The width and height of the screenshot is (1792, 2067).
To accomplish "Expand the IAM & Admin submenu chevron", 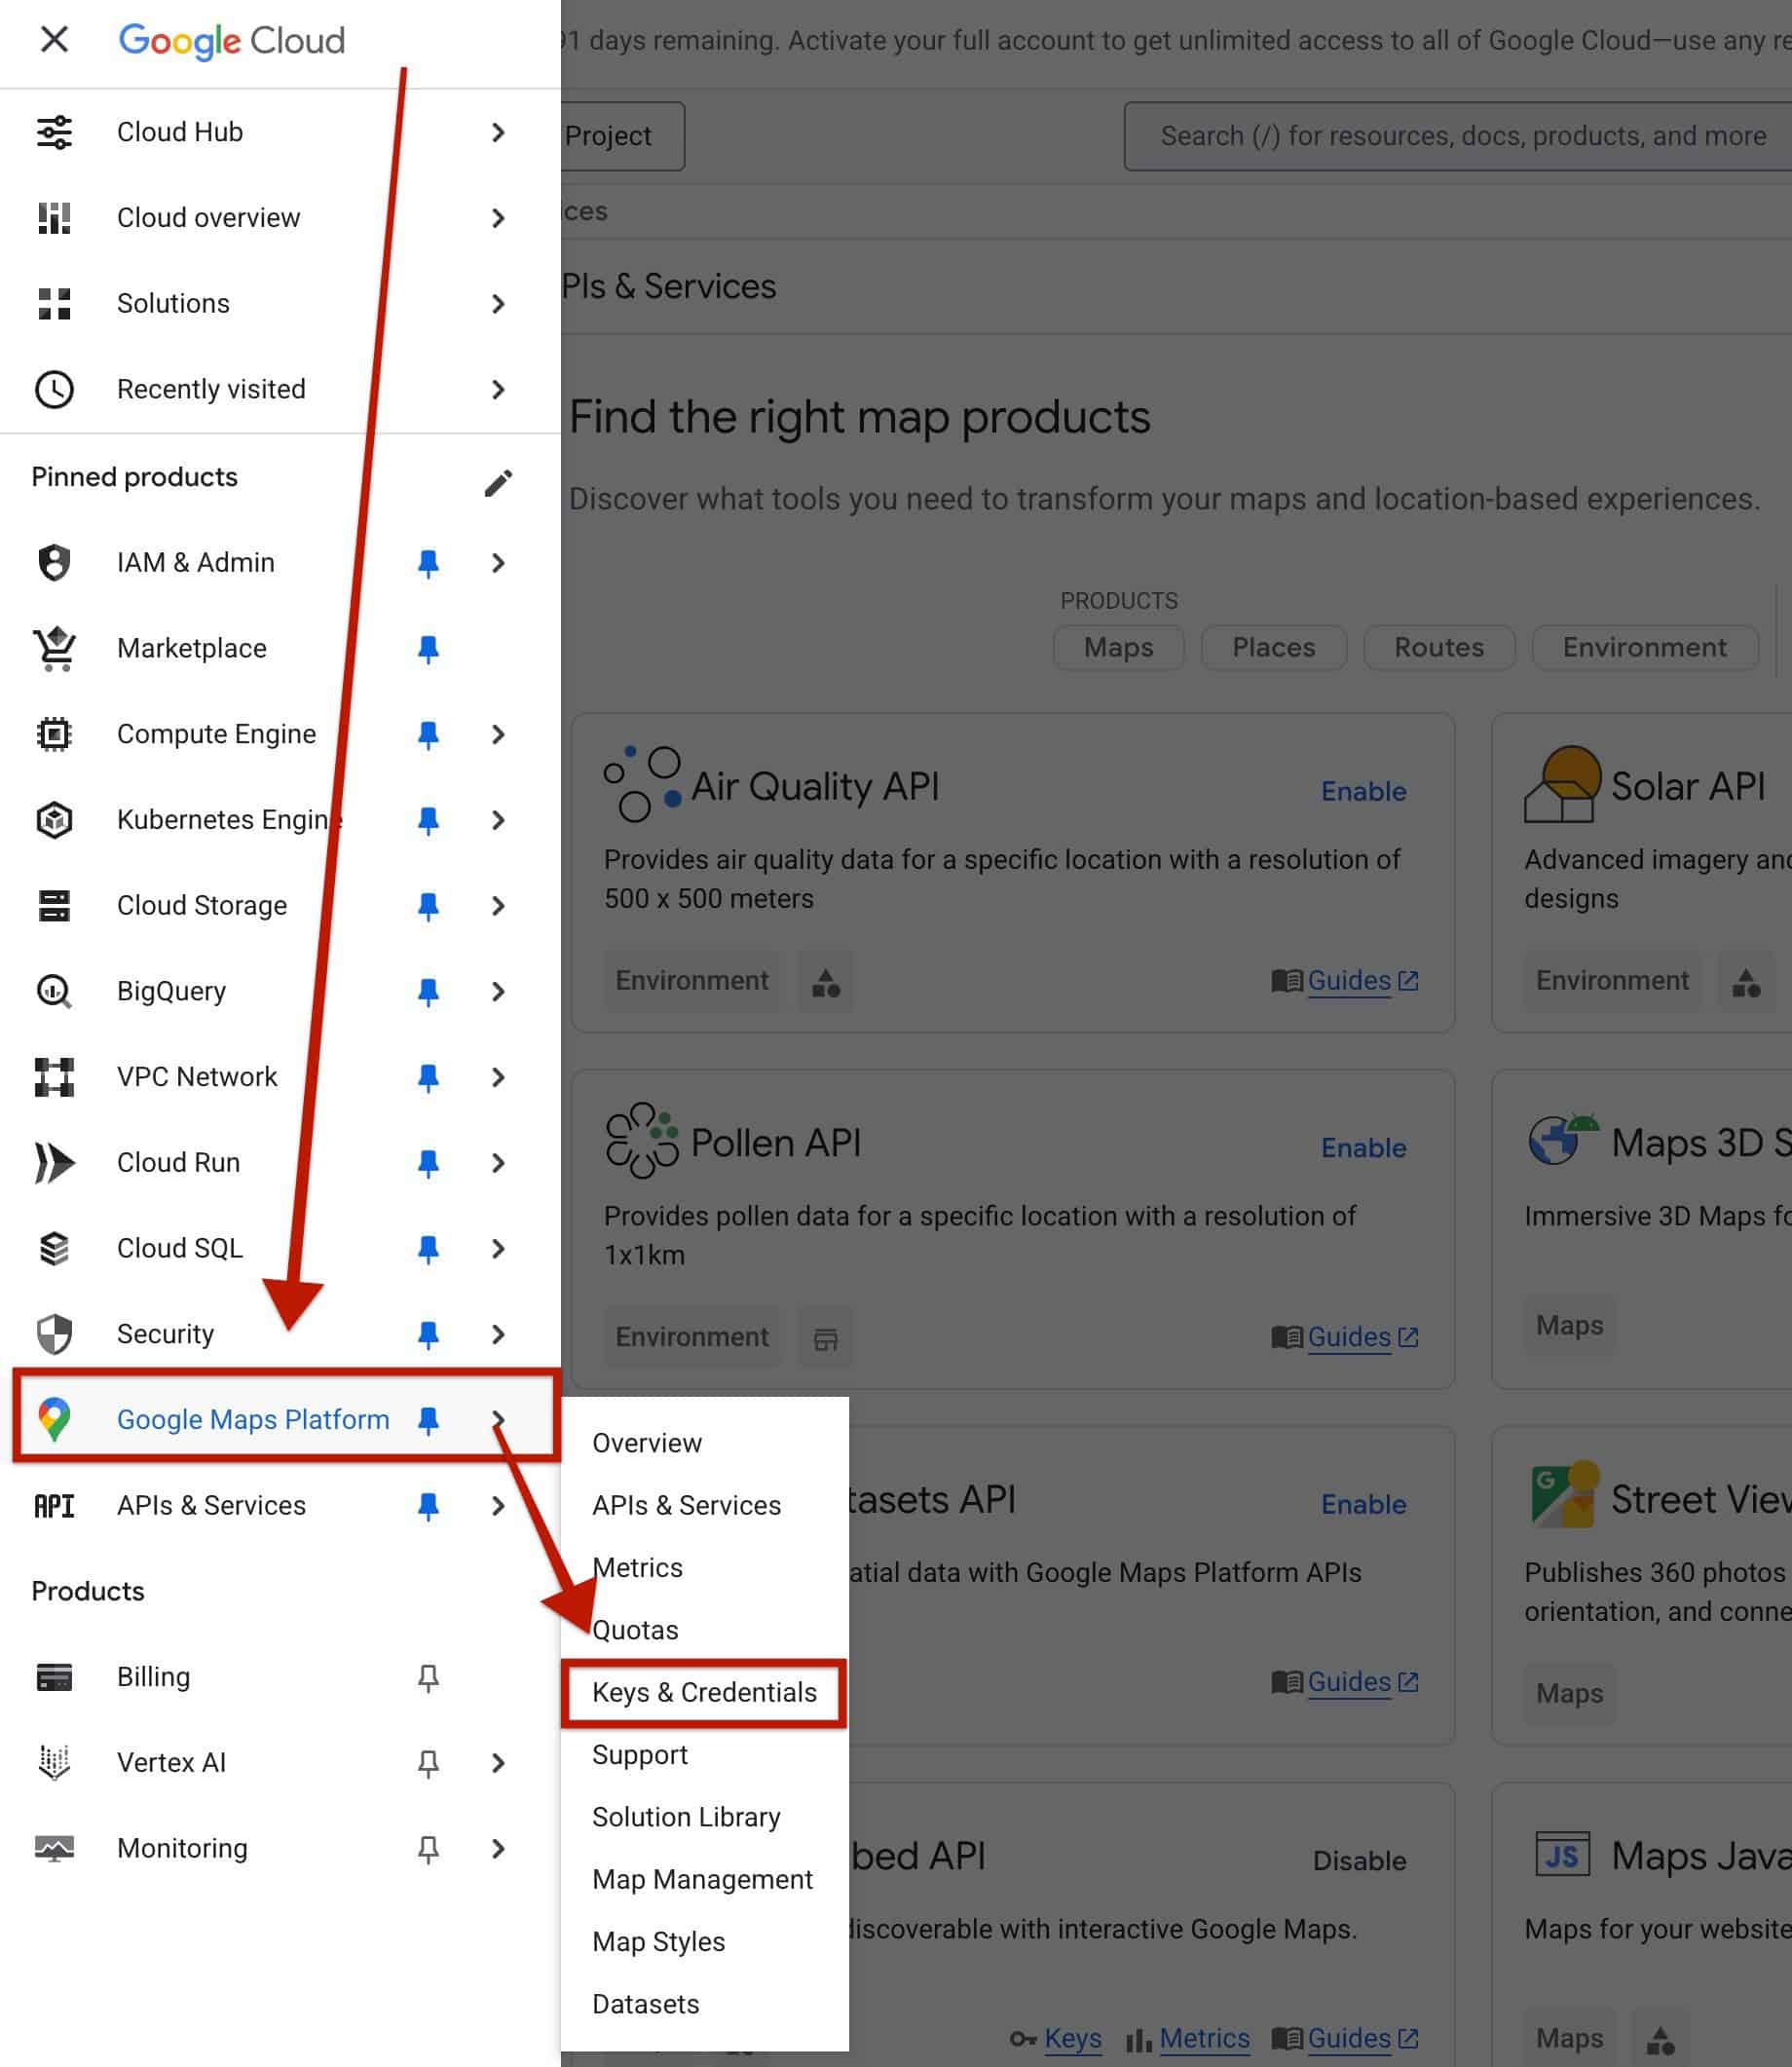I will 498,563.
